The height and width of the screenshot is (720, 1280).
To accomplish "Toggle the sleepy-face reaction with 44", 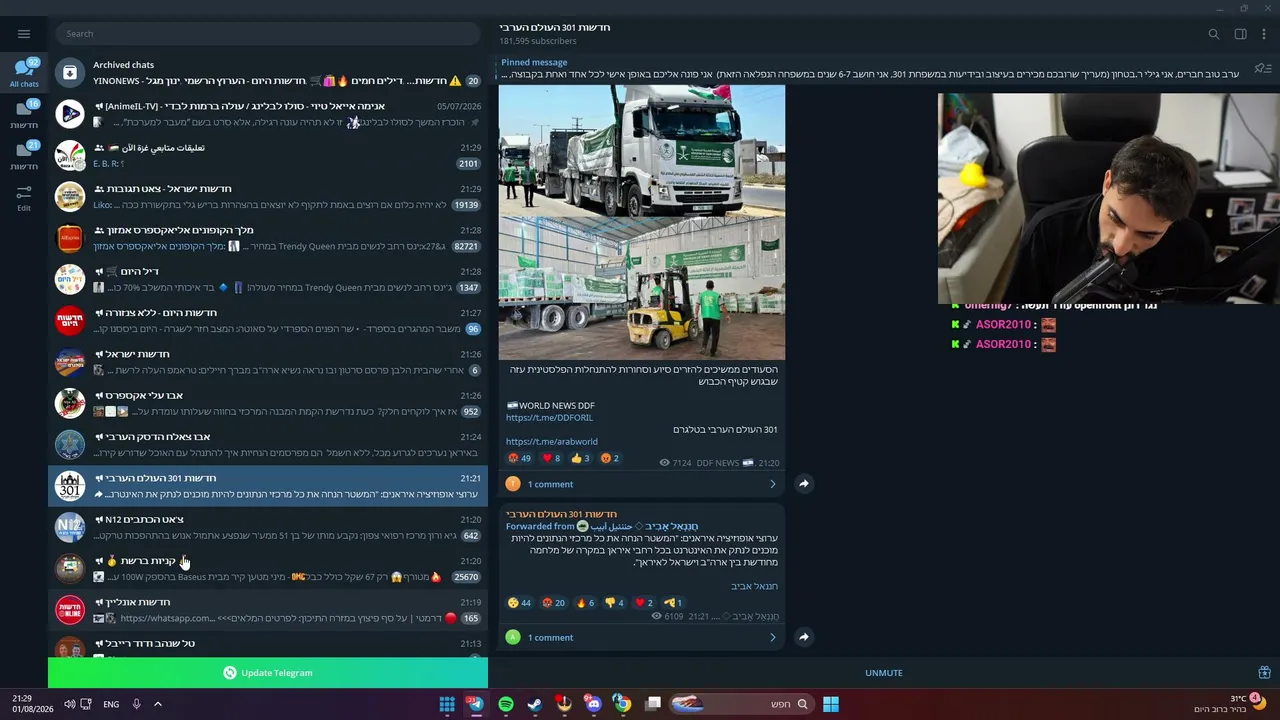I will coord(520,603).
